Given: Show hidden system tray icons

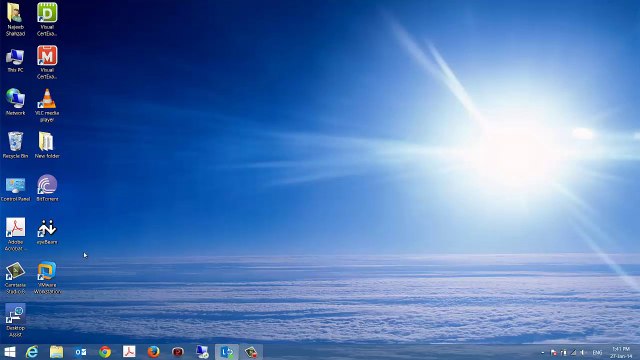Looking at the screenshot, I should pos(542,353).
